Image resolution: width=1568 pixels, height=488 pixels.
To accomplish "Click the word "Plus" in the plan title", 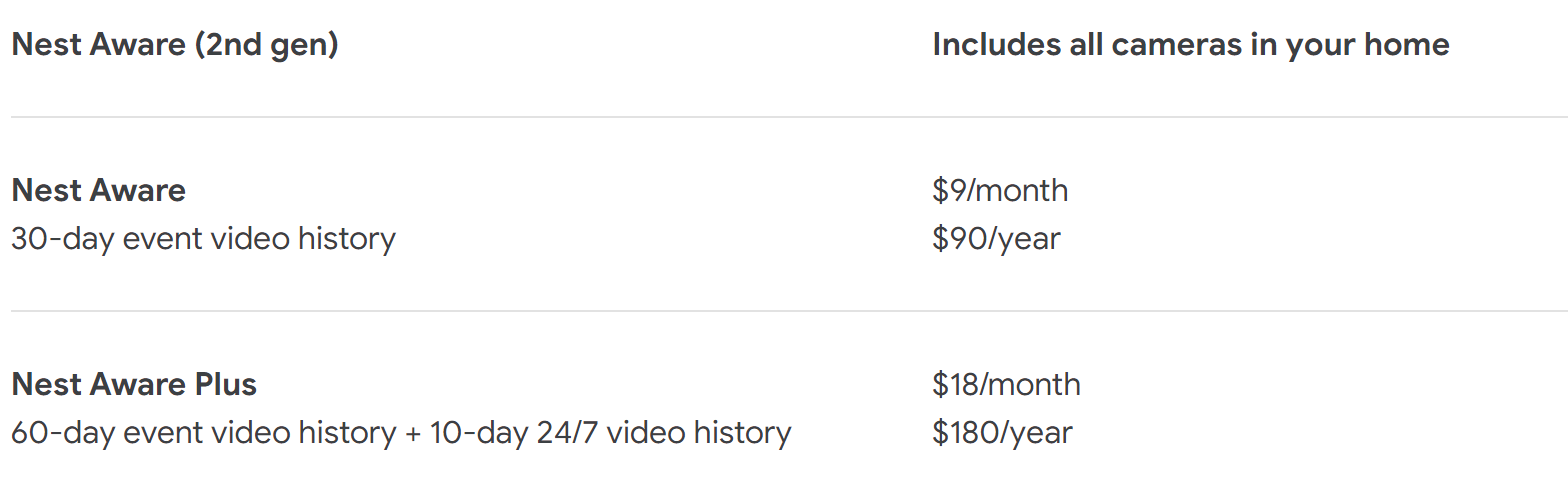I will (227, 384).
